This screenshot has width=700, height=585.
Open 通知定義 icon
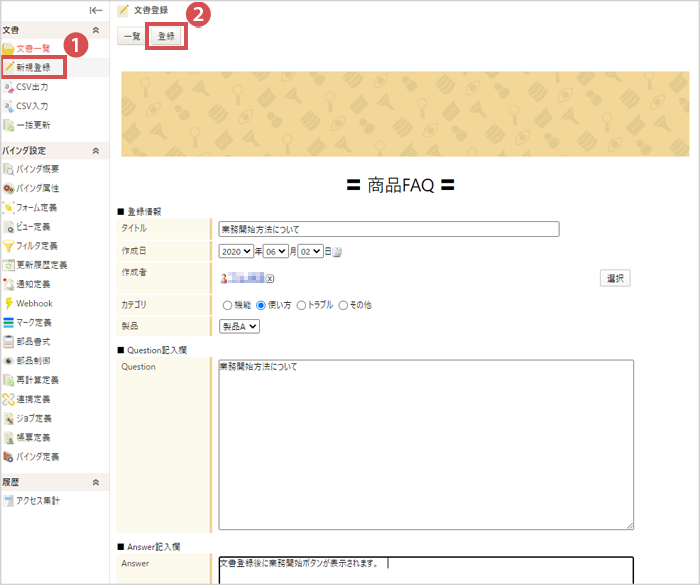(8, 284)
